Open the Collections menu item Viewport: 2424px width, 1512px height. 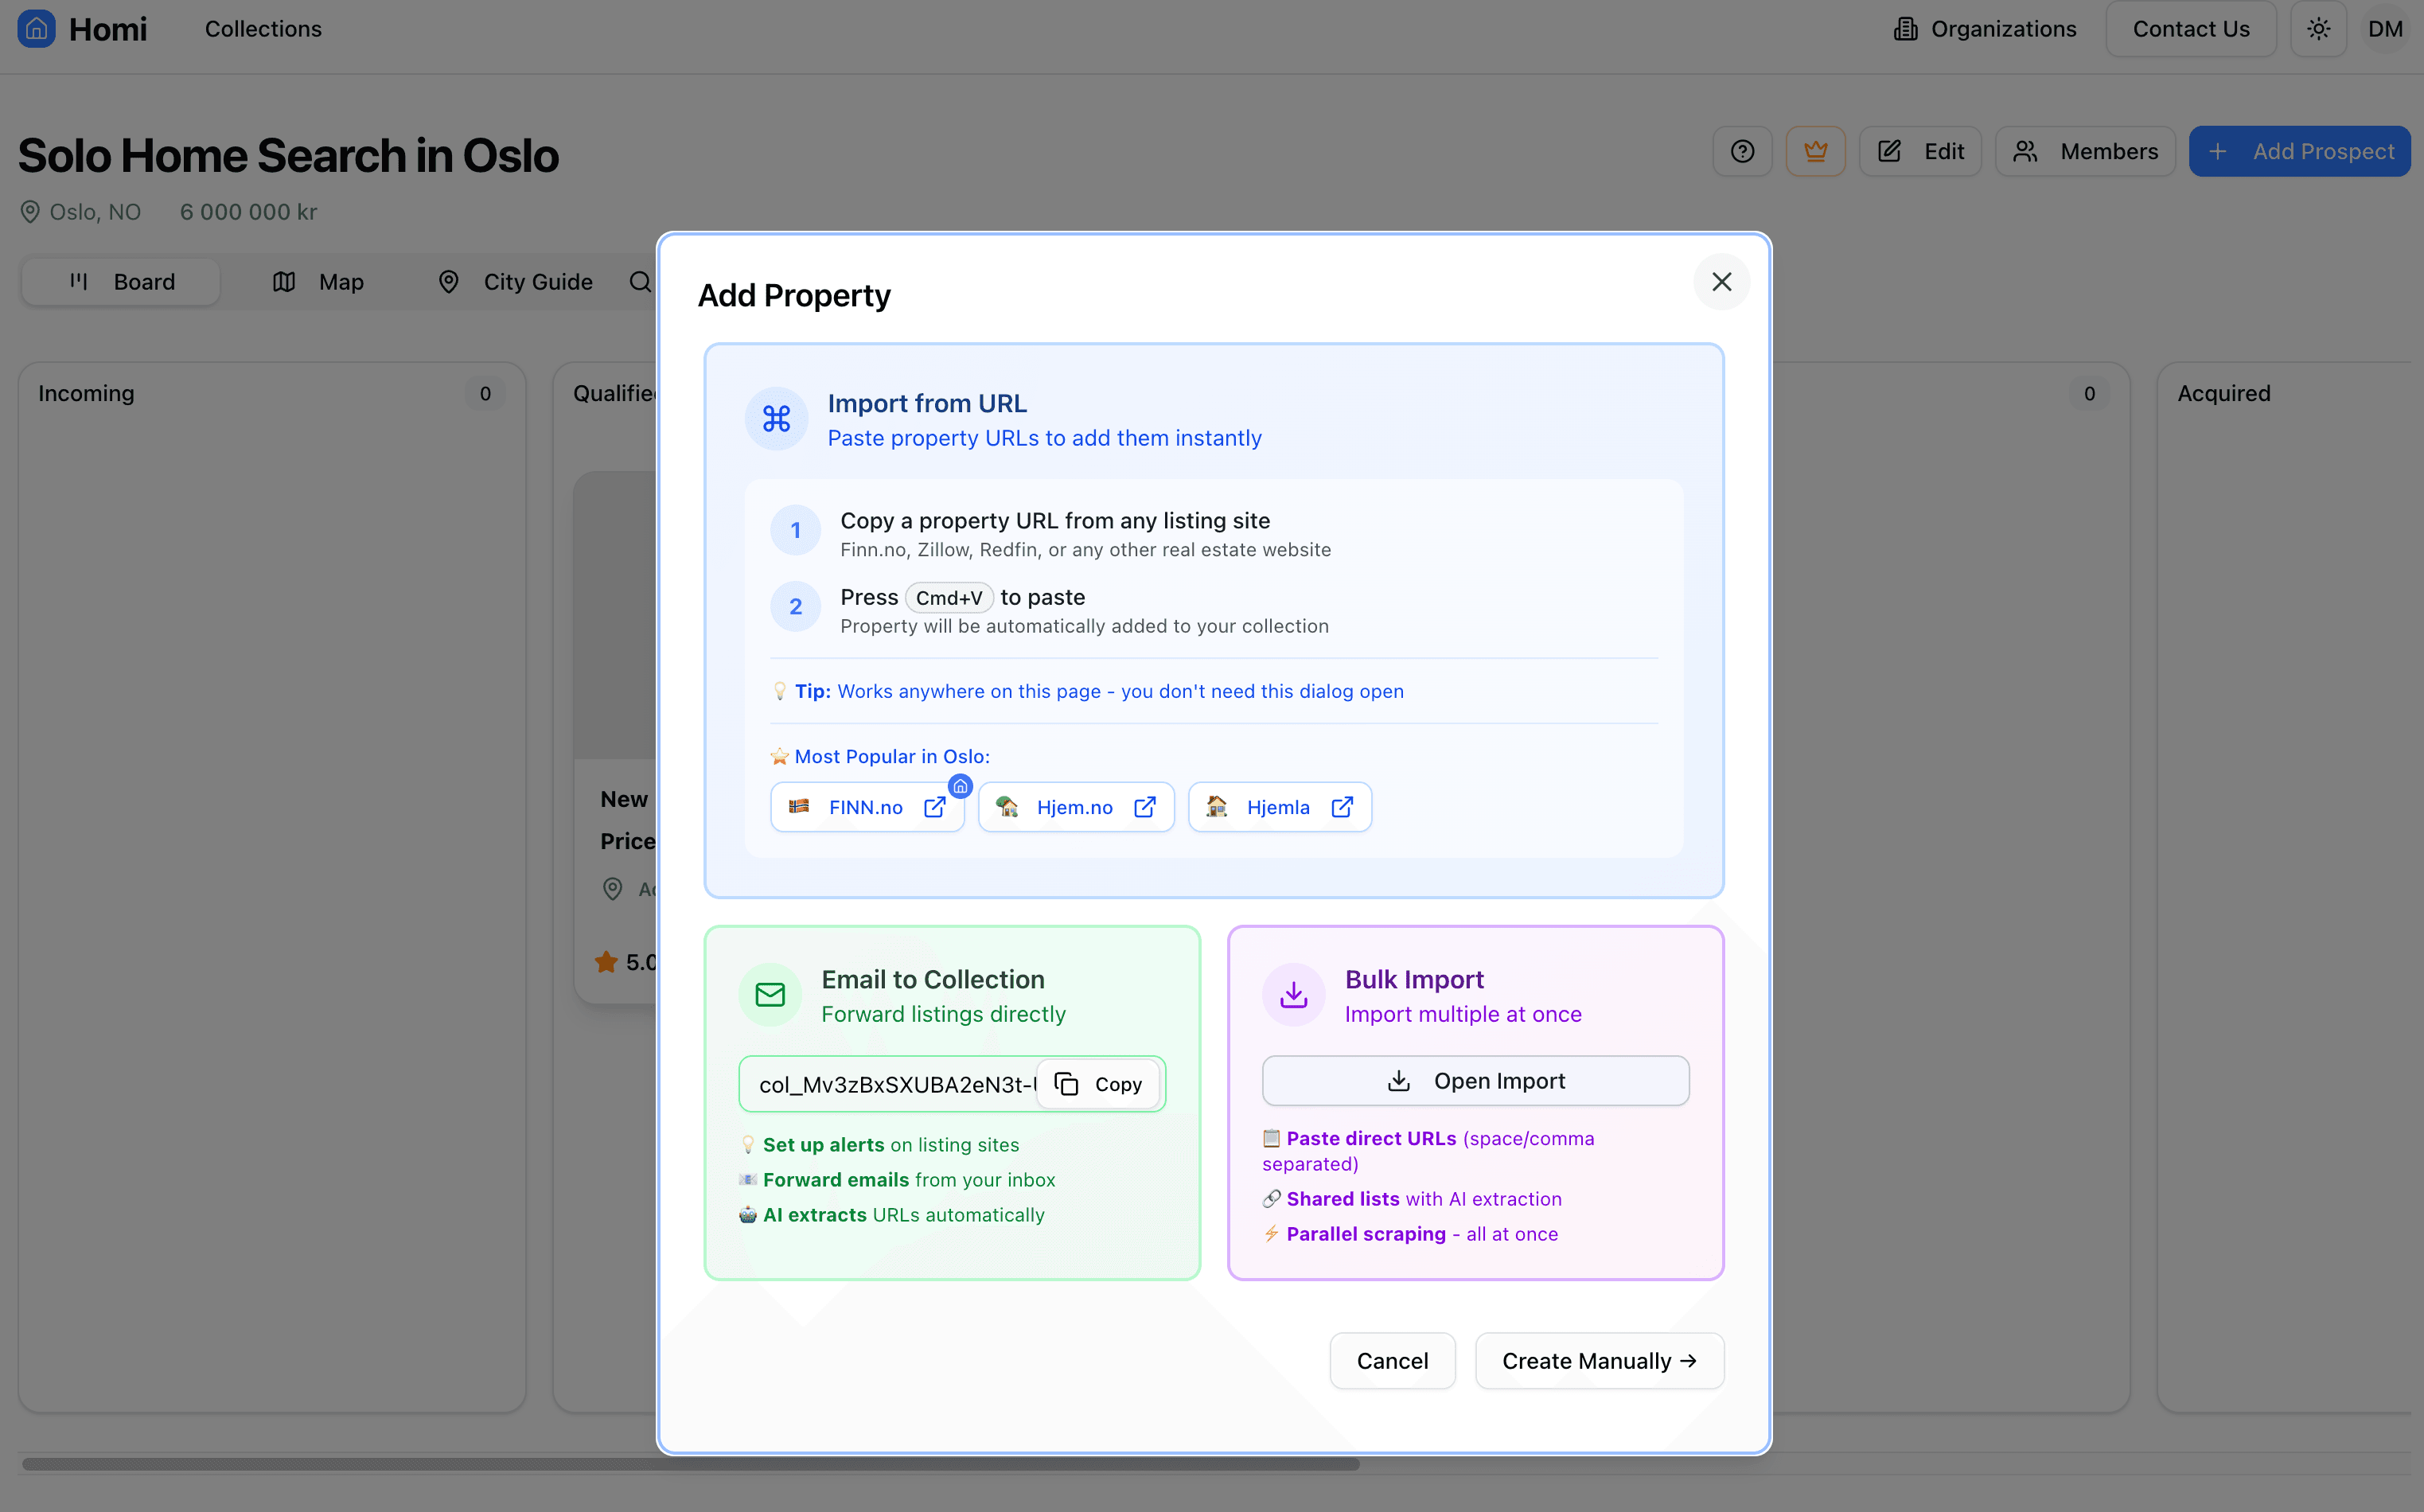(263, 29)
